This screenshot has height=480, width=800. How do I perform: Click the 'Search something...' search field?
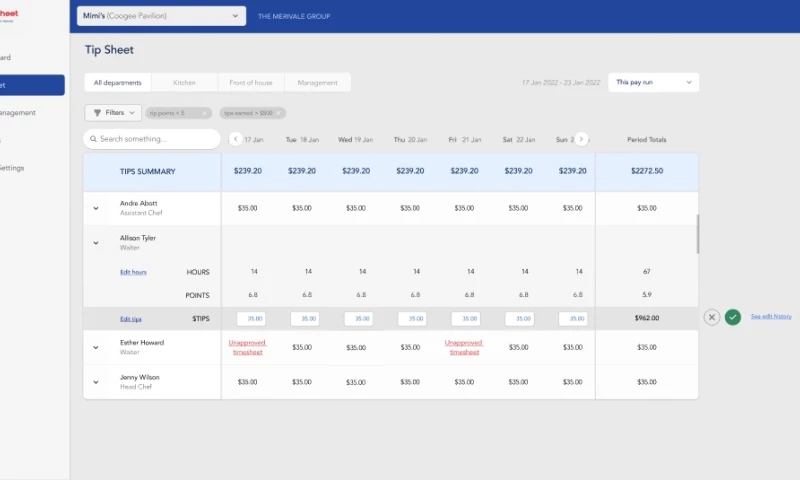152,139
